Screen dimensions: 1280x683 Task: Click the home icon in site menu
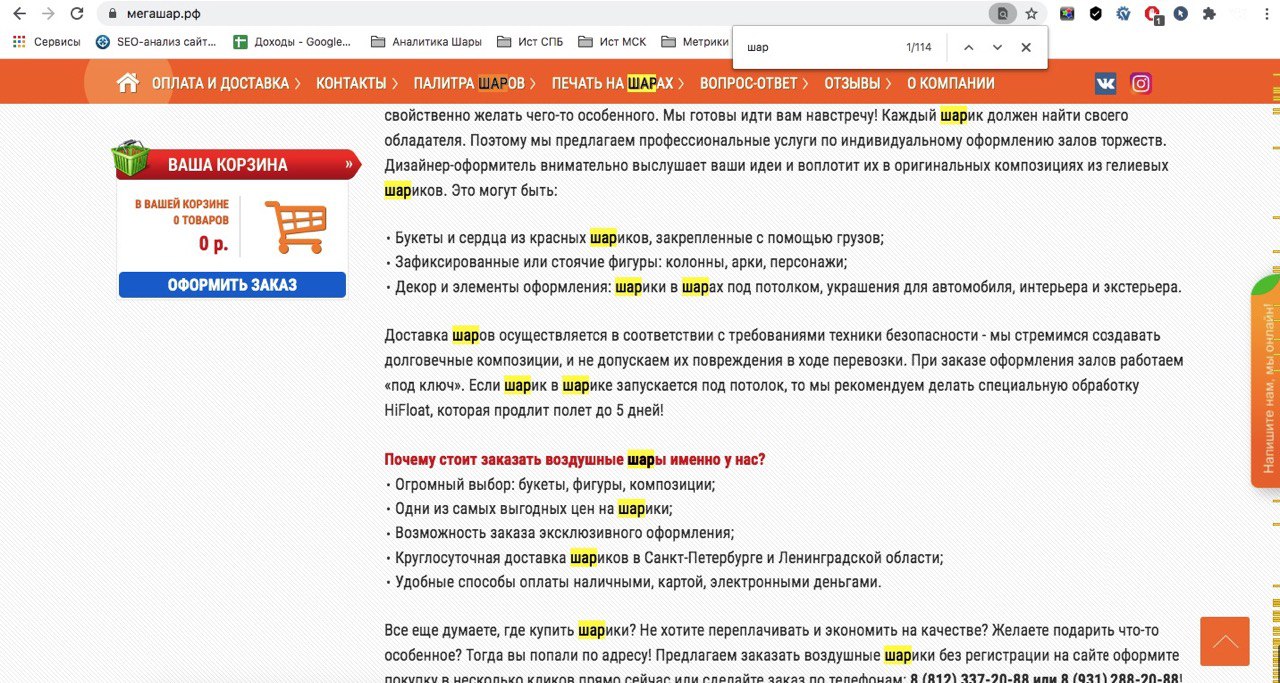point(128,83)
